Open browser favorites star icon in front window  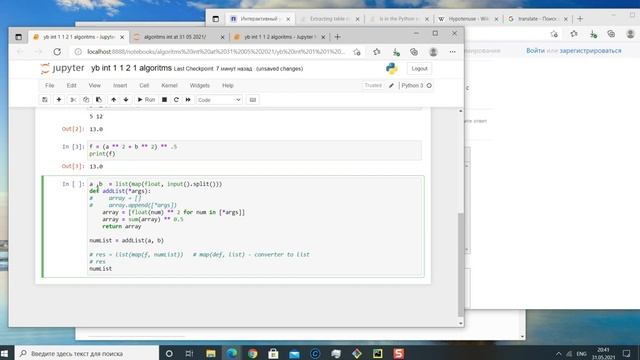click(377, 52)
